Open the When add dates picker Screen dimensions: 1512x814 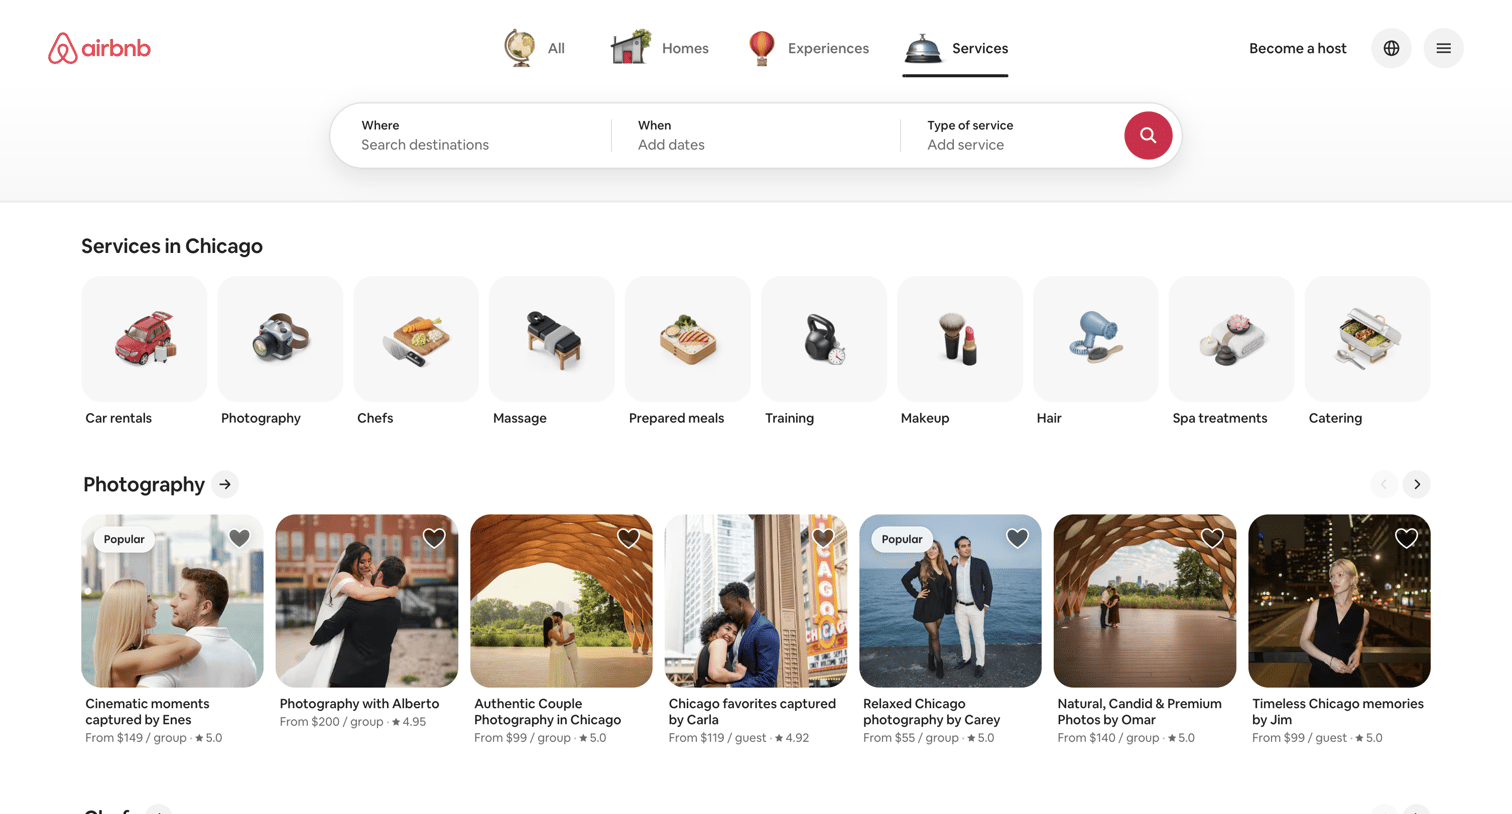click(756, 135)
